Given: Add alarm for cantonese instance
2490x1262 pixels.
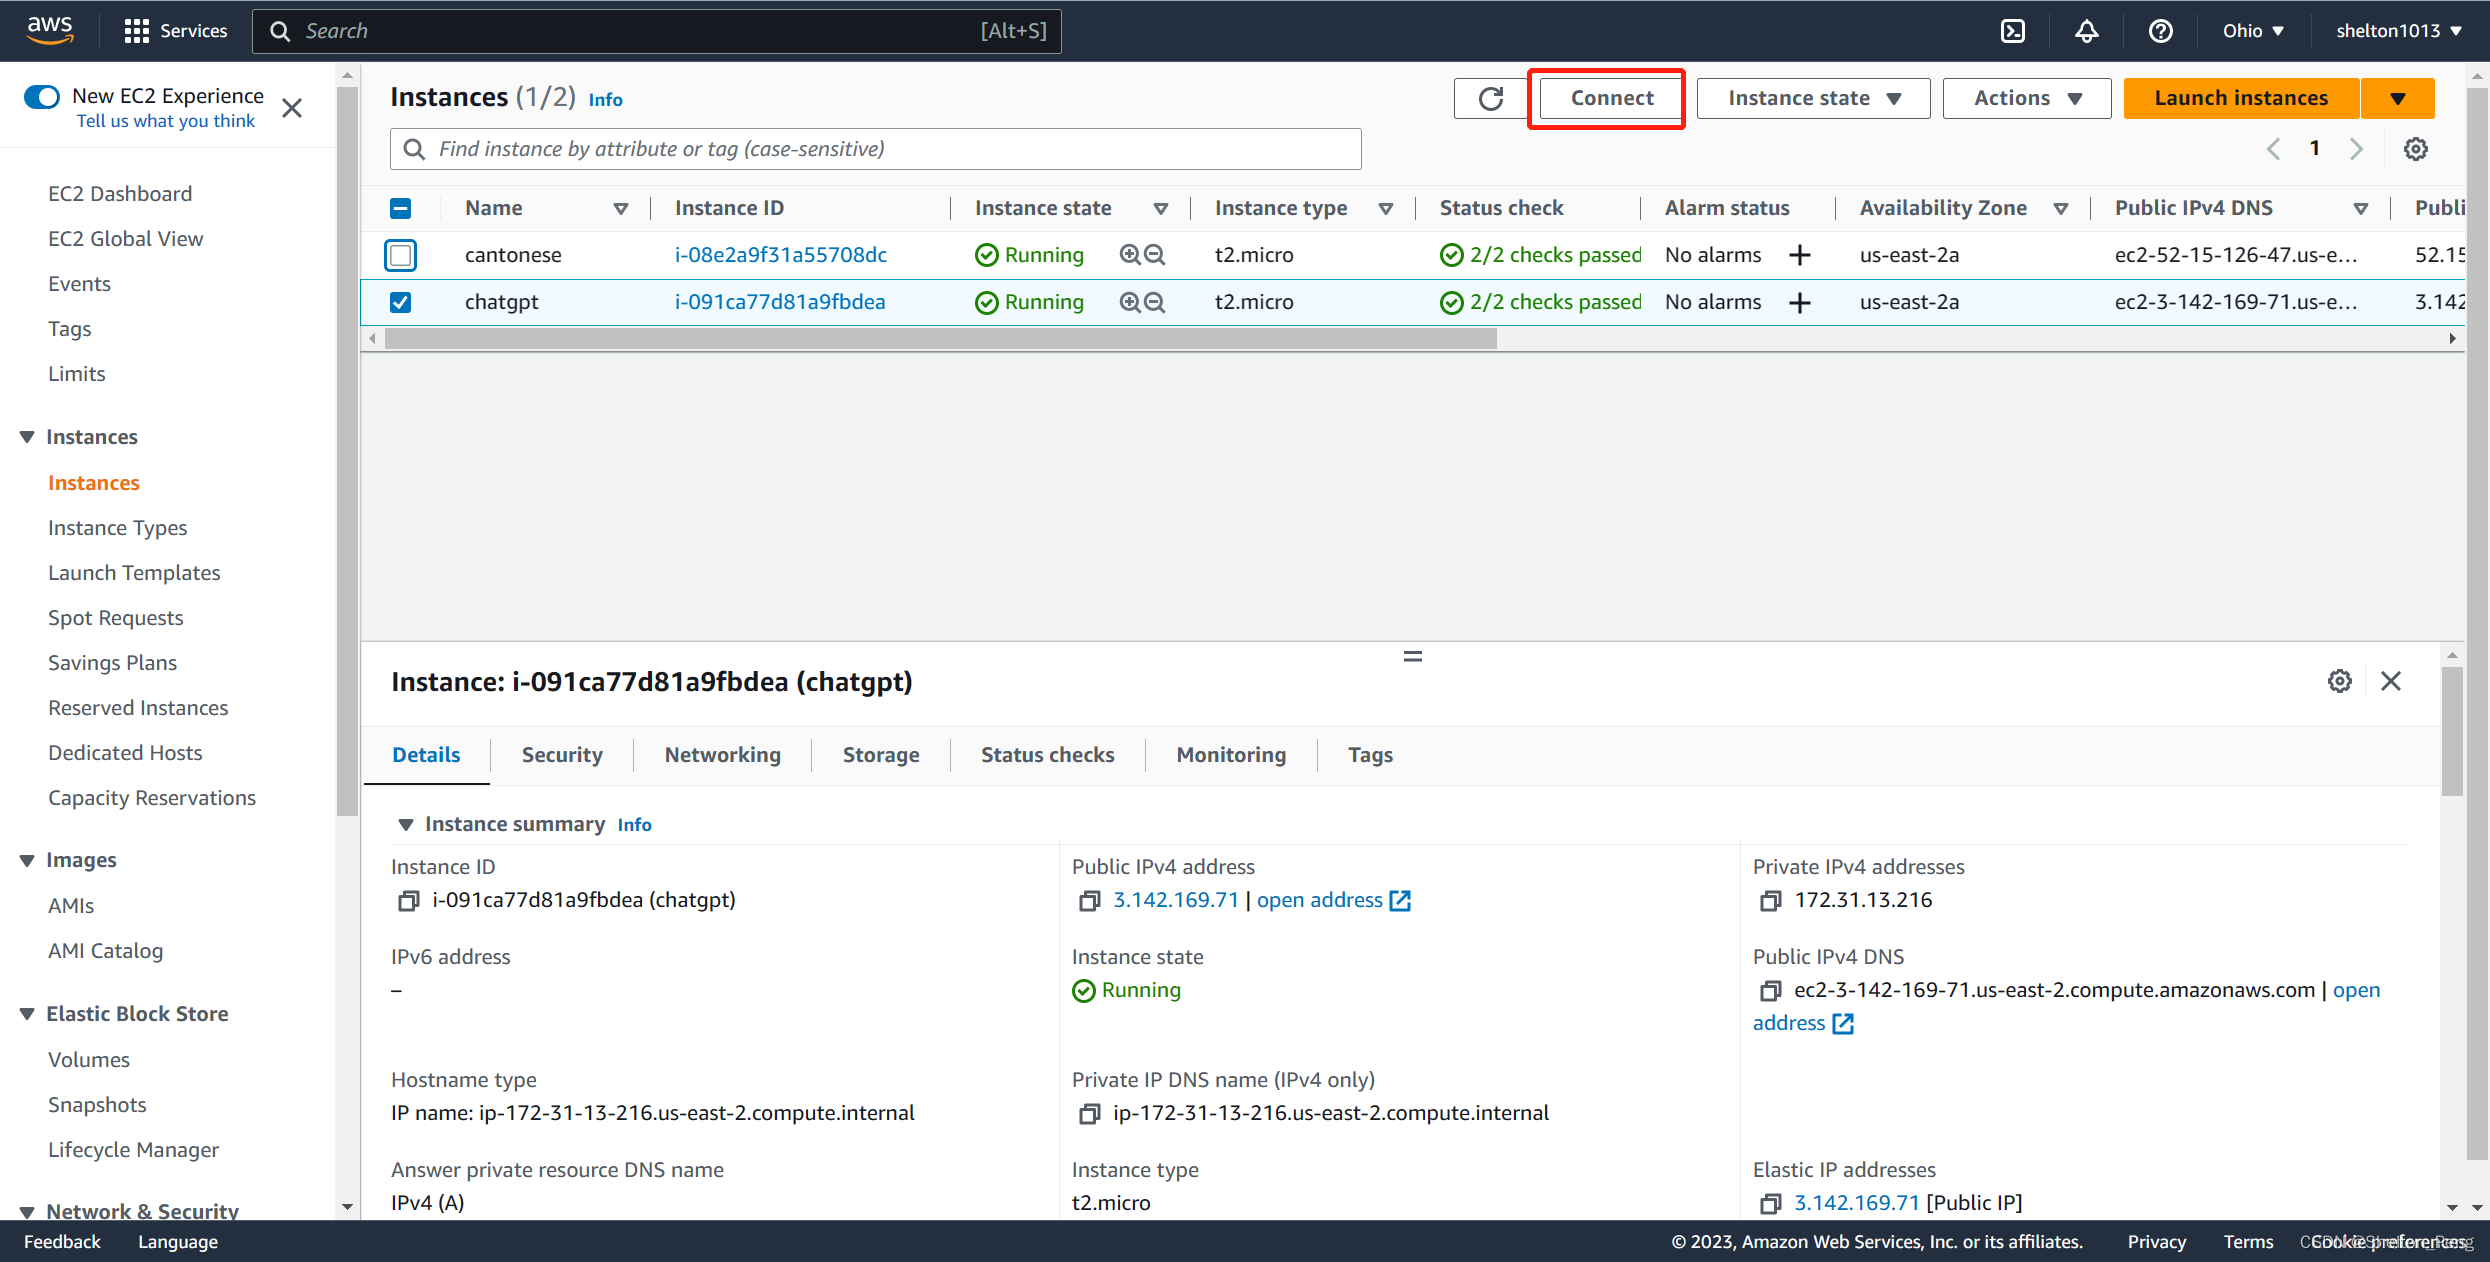Looking at the screenshot, I should click(x=1800, y=255).
